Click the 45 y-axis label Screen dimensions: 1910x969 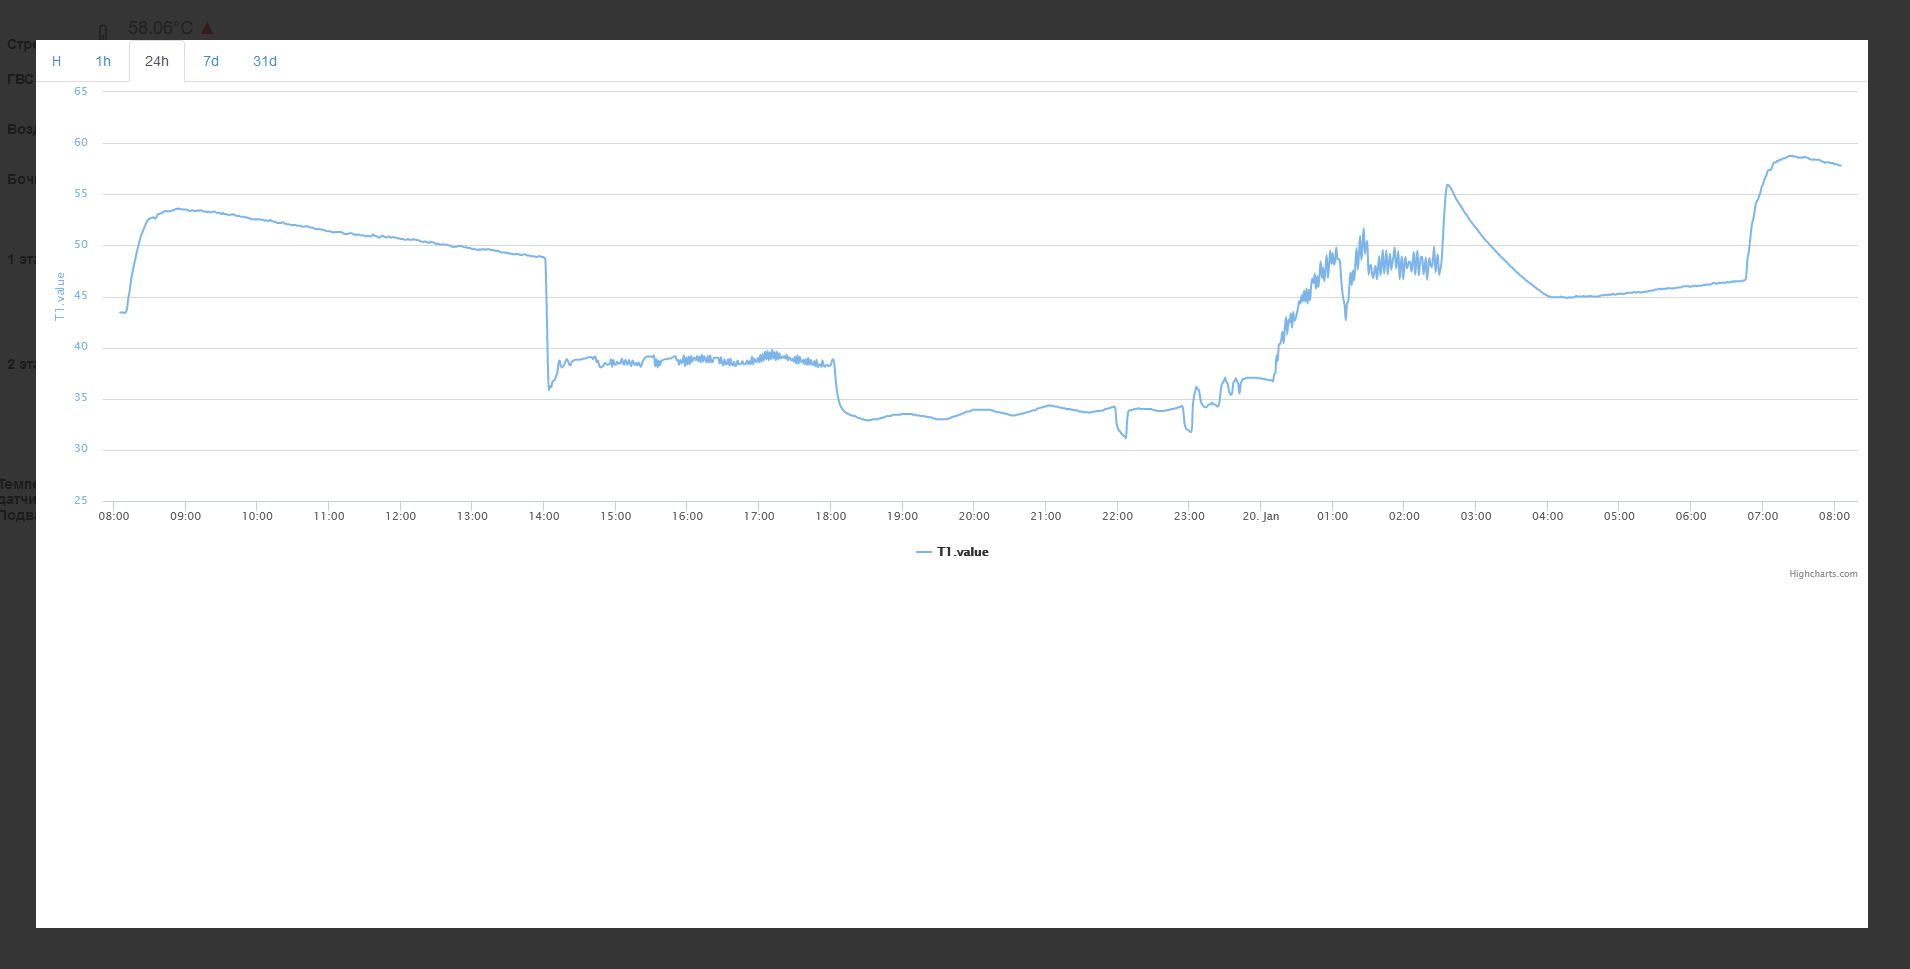81,295
